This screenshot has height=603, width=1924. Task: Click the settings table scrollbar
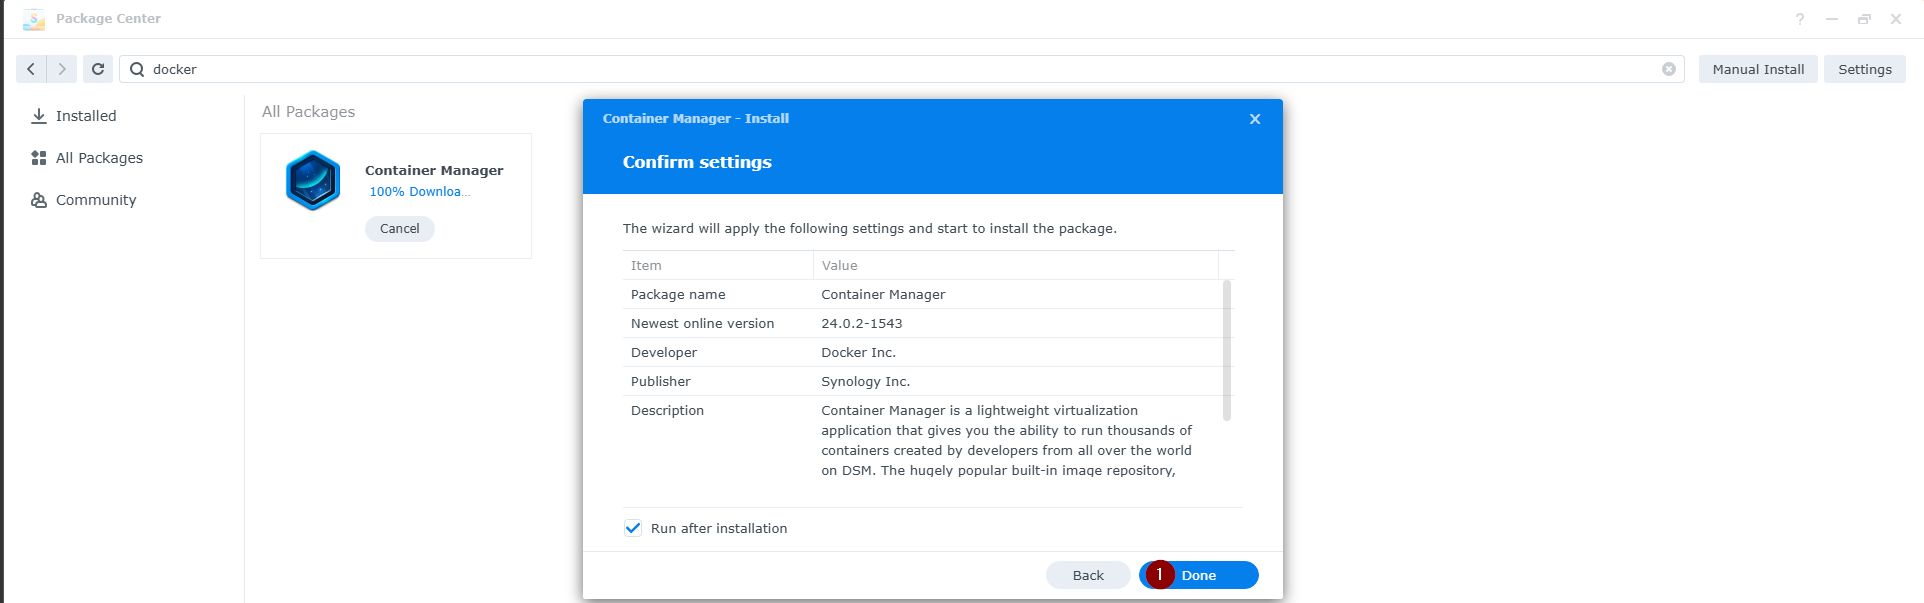point(1227,350)
